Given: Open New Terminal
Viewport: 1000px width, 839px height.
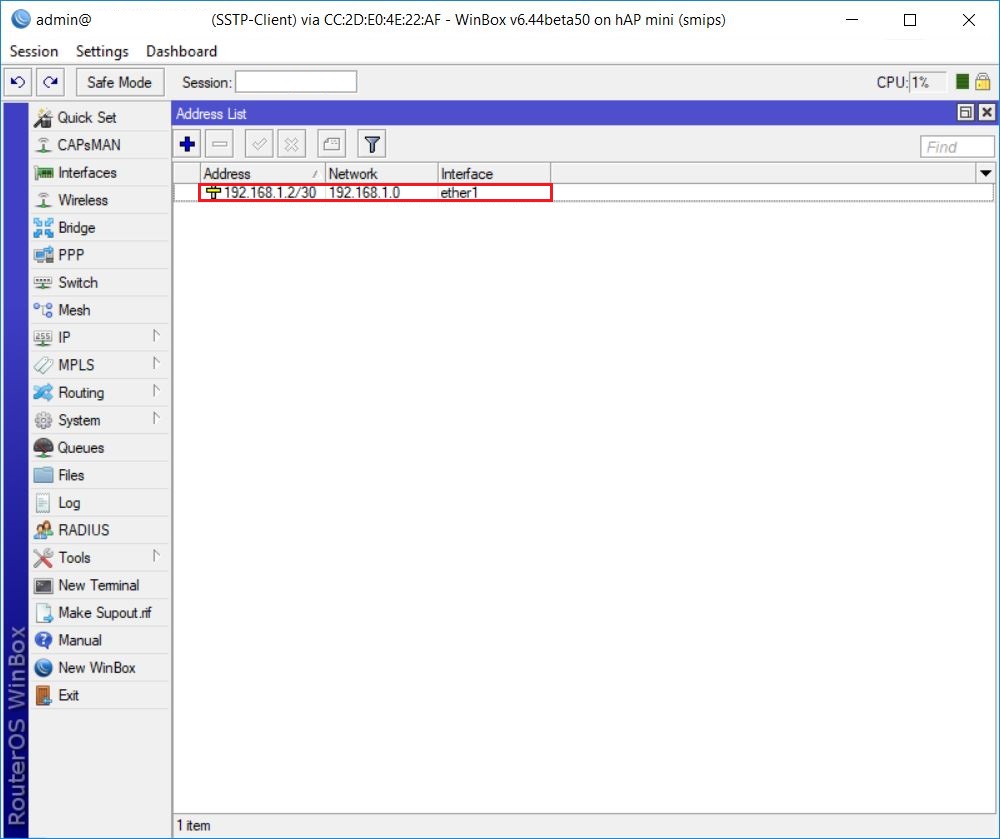Looking at the screenshot, I should pyautogui.click(x=100, y=585).
